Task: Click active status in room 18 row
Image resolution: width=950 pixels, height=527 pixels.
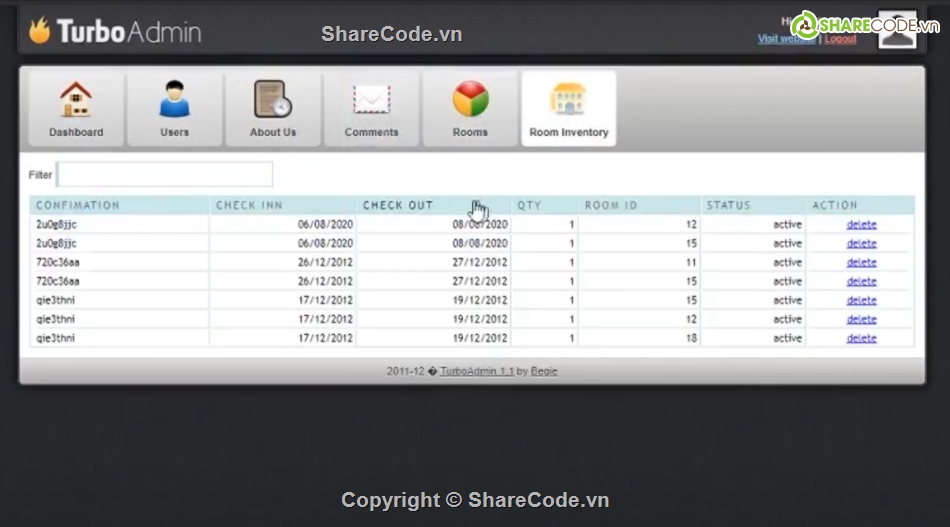Action: 787,338
